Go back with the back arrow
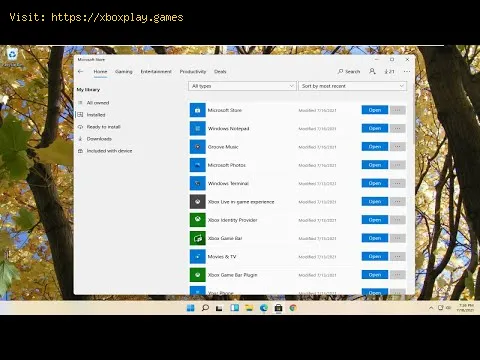Screen dimensions: 480x360 (x=80, y=71)
